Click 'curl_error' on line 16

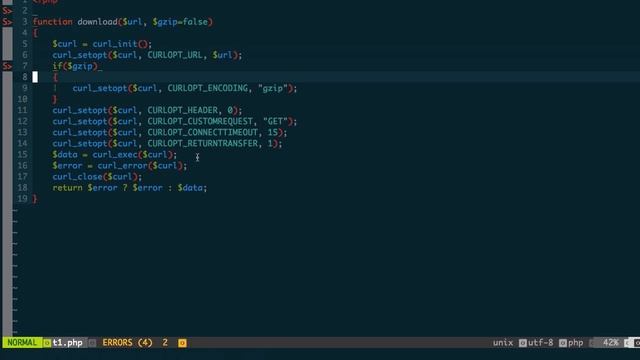[122, 165]
